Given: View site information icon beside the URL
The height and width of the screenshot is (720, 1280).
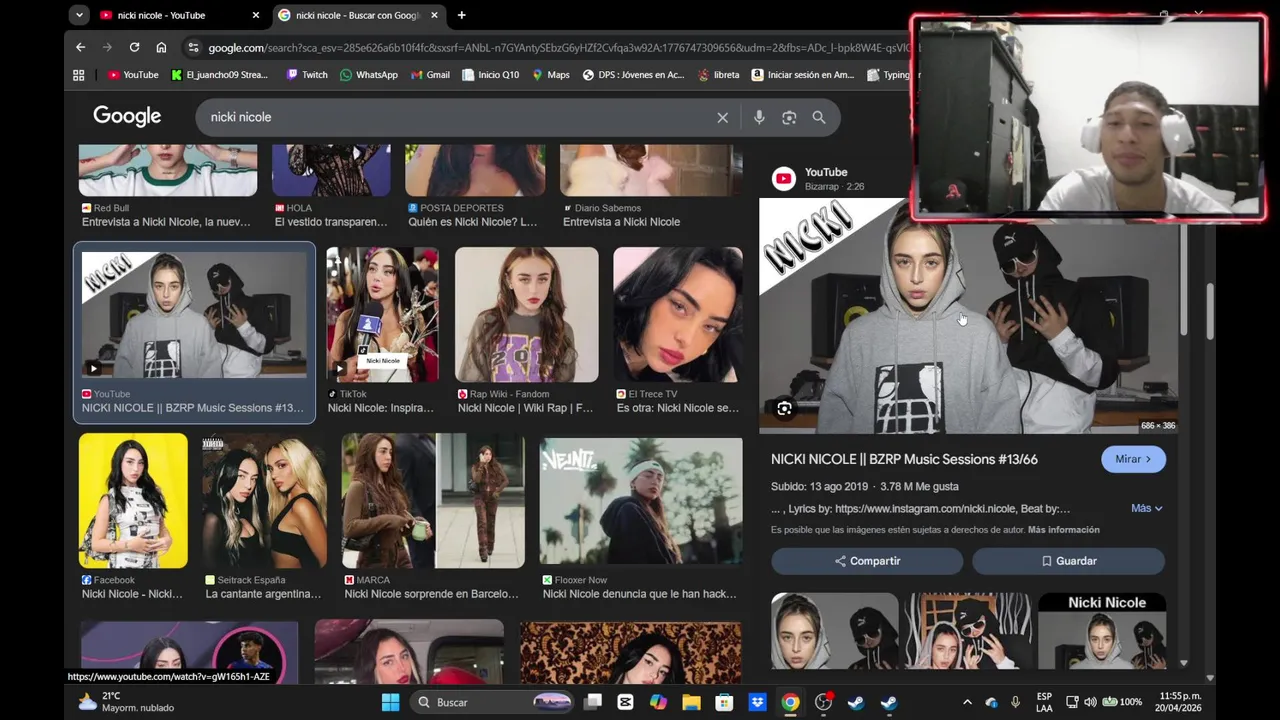Looking at the screenshot, I should [x=193, y=47].
